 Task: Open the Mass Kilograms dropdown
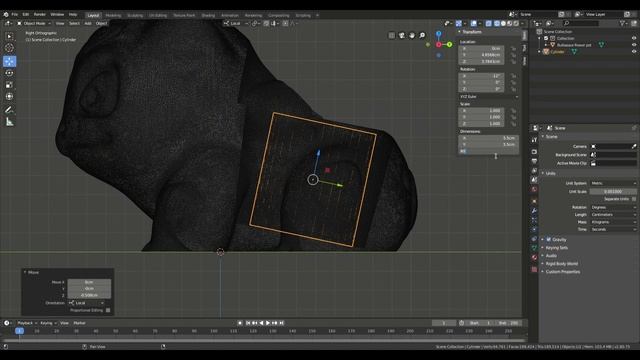pos(613,222)
